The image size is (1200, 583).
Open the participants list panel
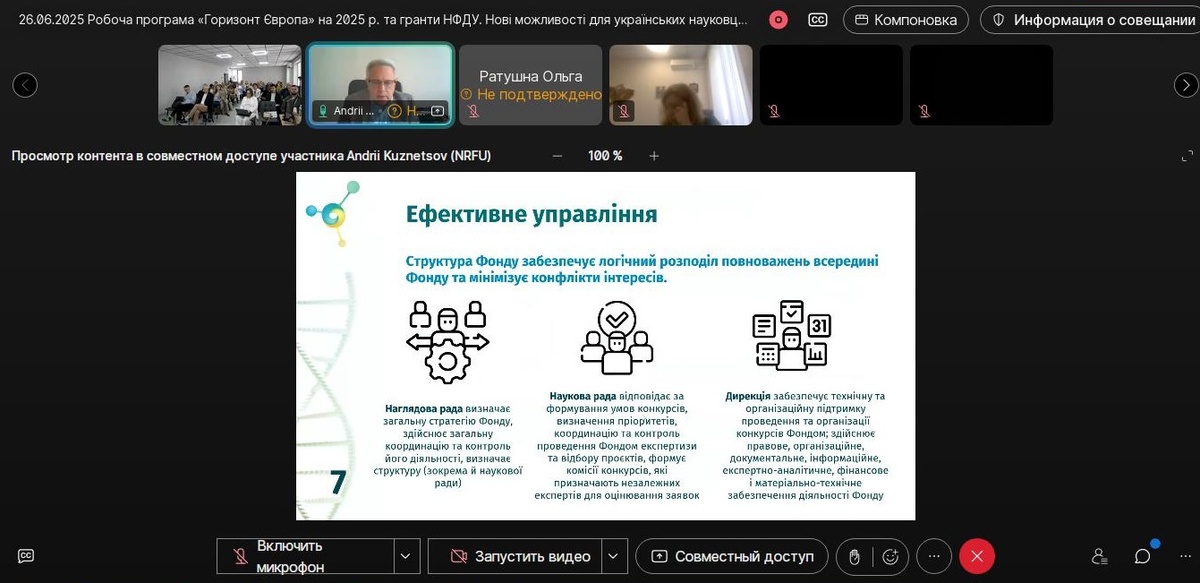(x=1099, y=556)
